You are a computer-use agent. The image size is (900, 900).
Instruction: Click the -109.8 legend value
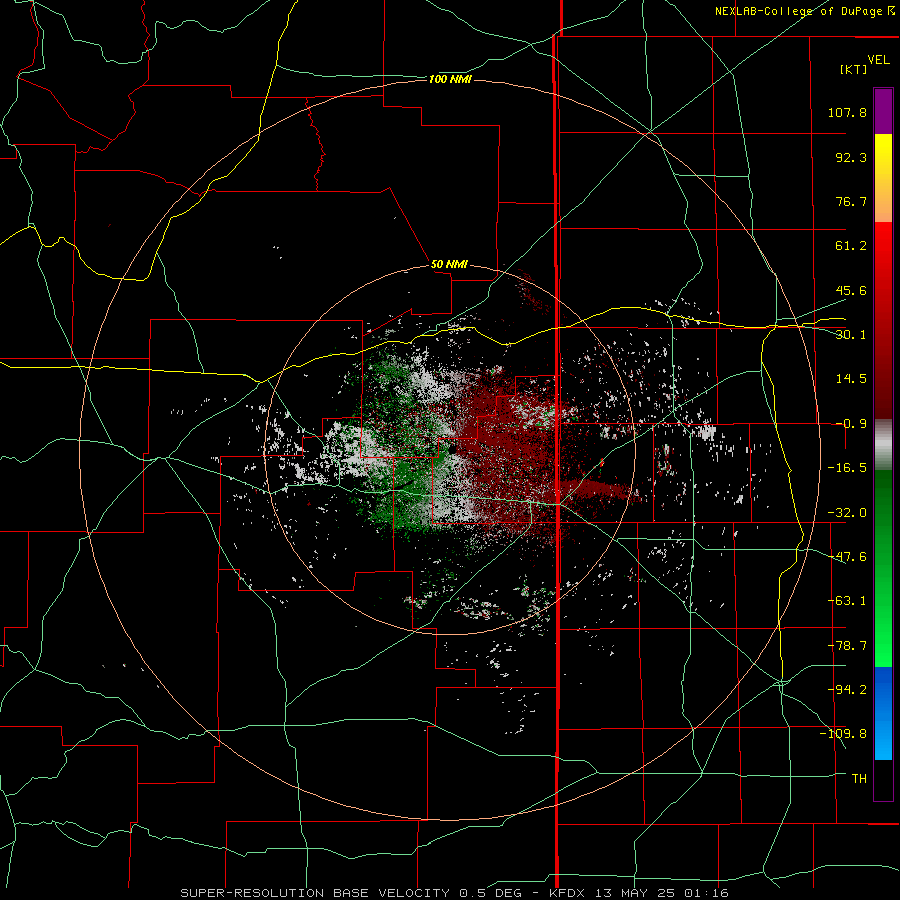click(x=843, y=734)
